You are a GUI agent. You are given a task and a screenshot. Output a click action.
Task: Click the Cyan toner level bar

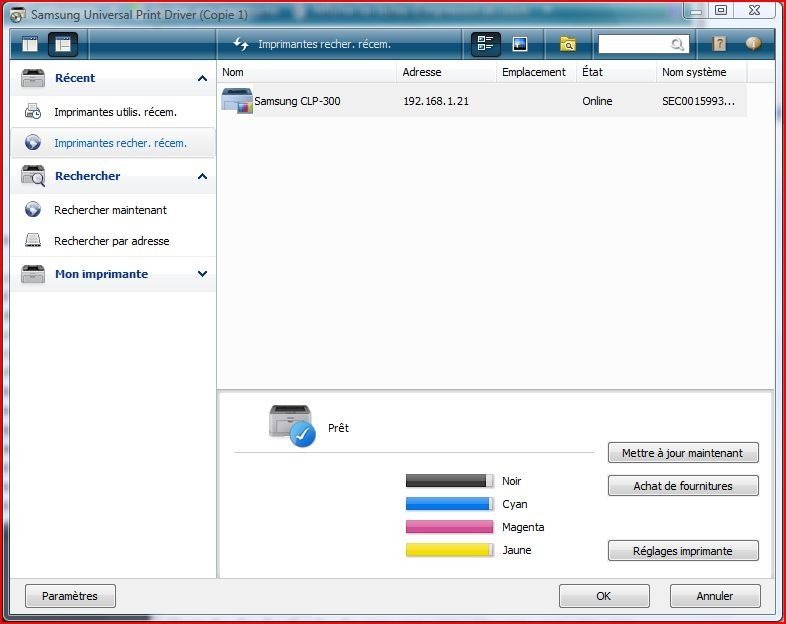click(450, 504)
